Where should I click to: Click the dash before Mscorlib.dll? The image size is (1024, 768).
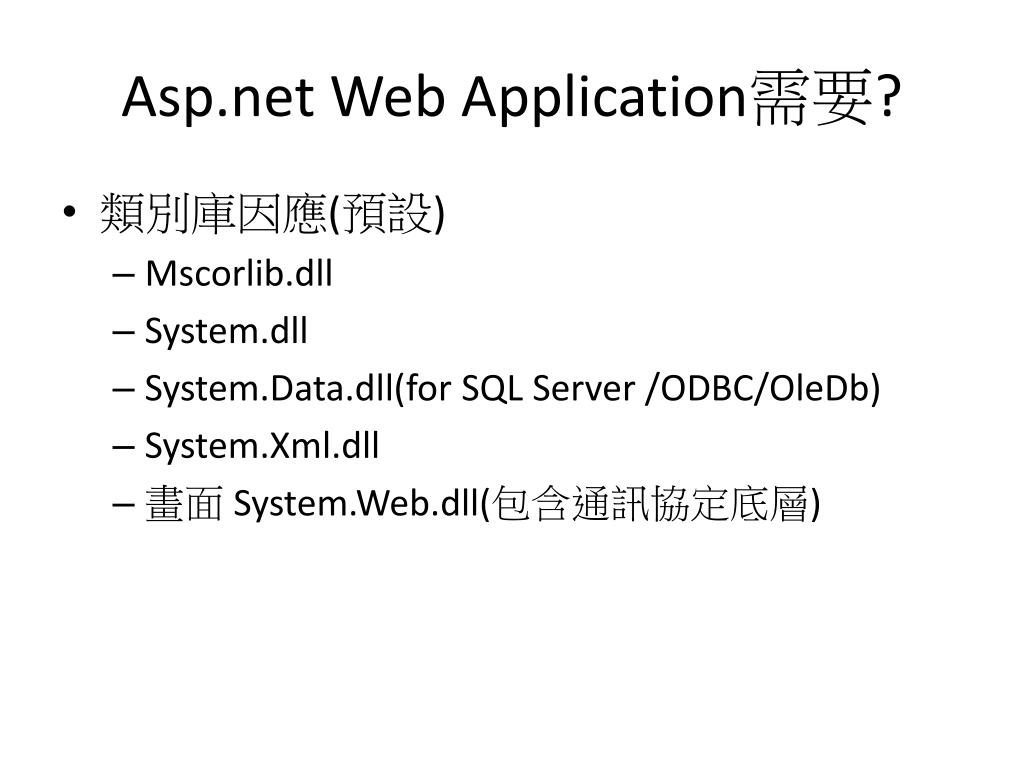(x=123, y=275)
